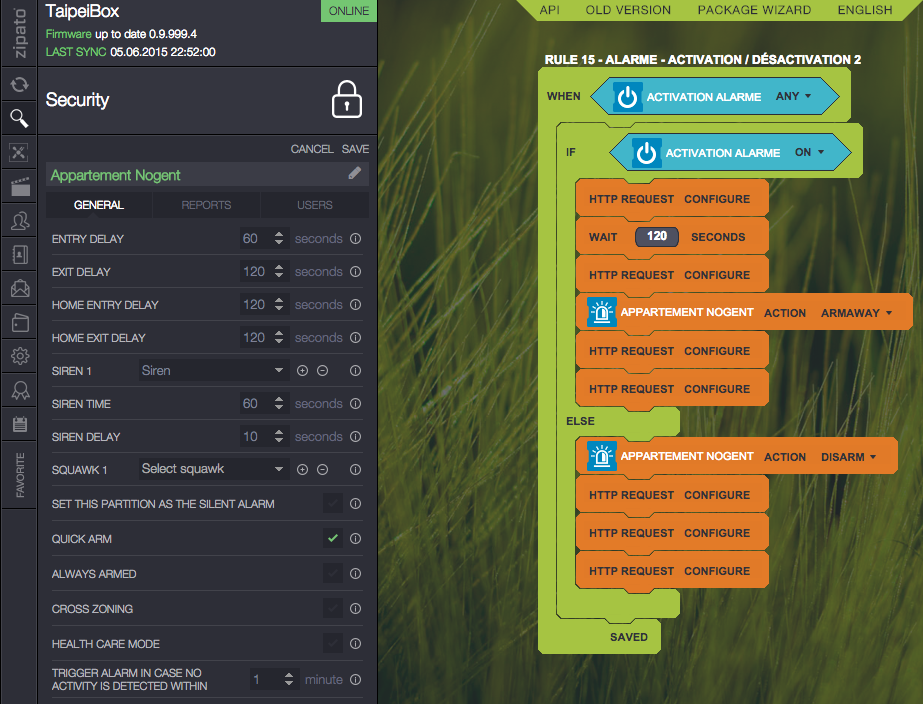
Task: Open the scenes clapperboard icon
Action: click(18, 186)
